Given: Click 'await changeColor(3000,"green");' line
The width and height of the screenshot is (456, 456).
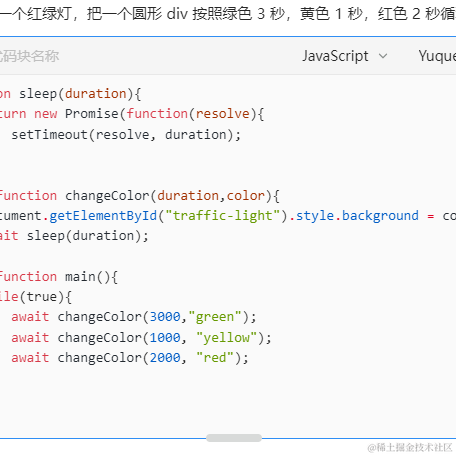Looking at the screenshot, I should click(x=134, y=317).
